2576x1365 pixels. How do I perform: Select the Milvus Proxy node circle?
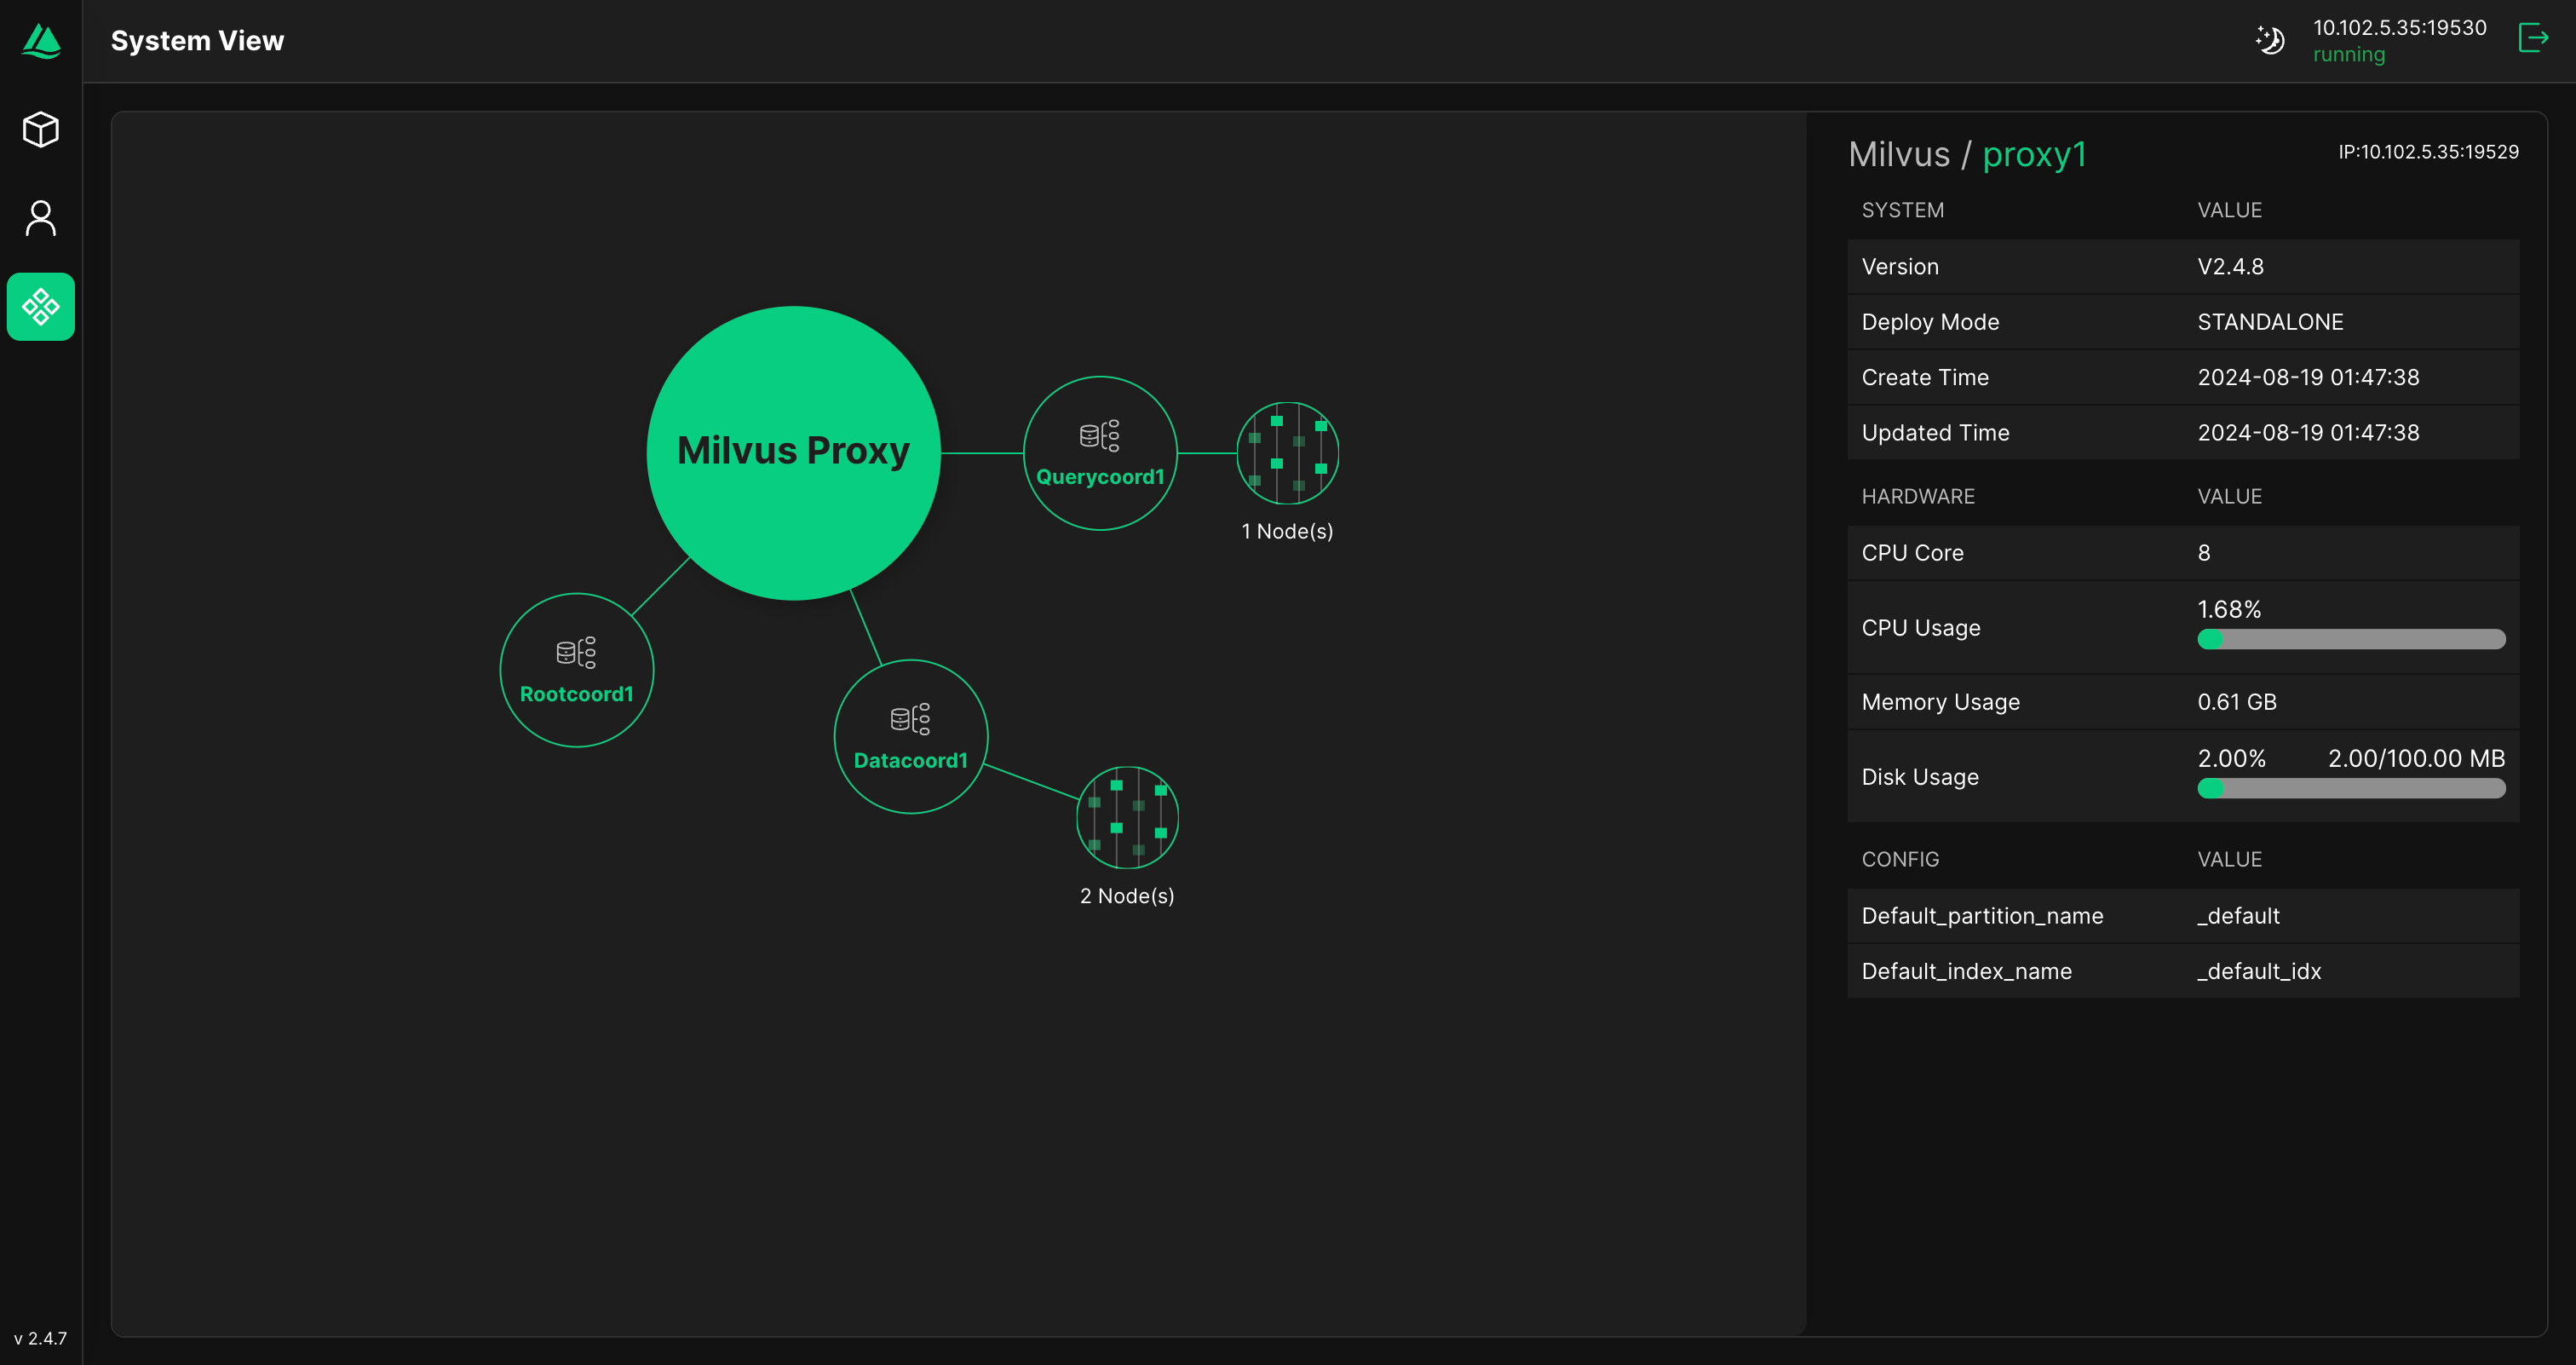coord(793,452)
